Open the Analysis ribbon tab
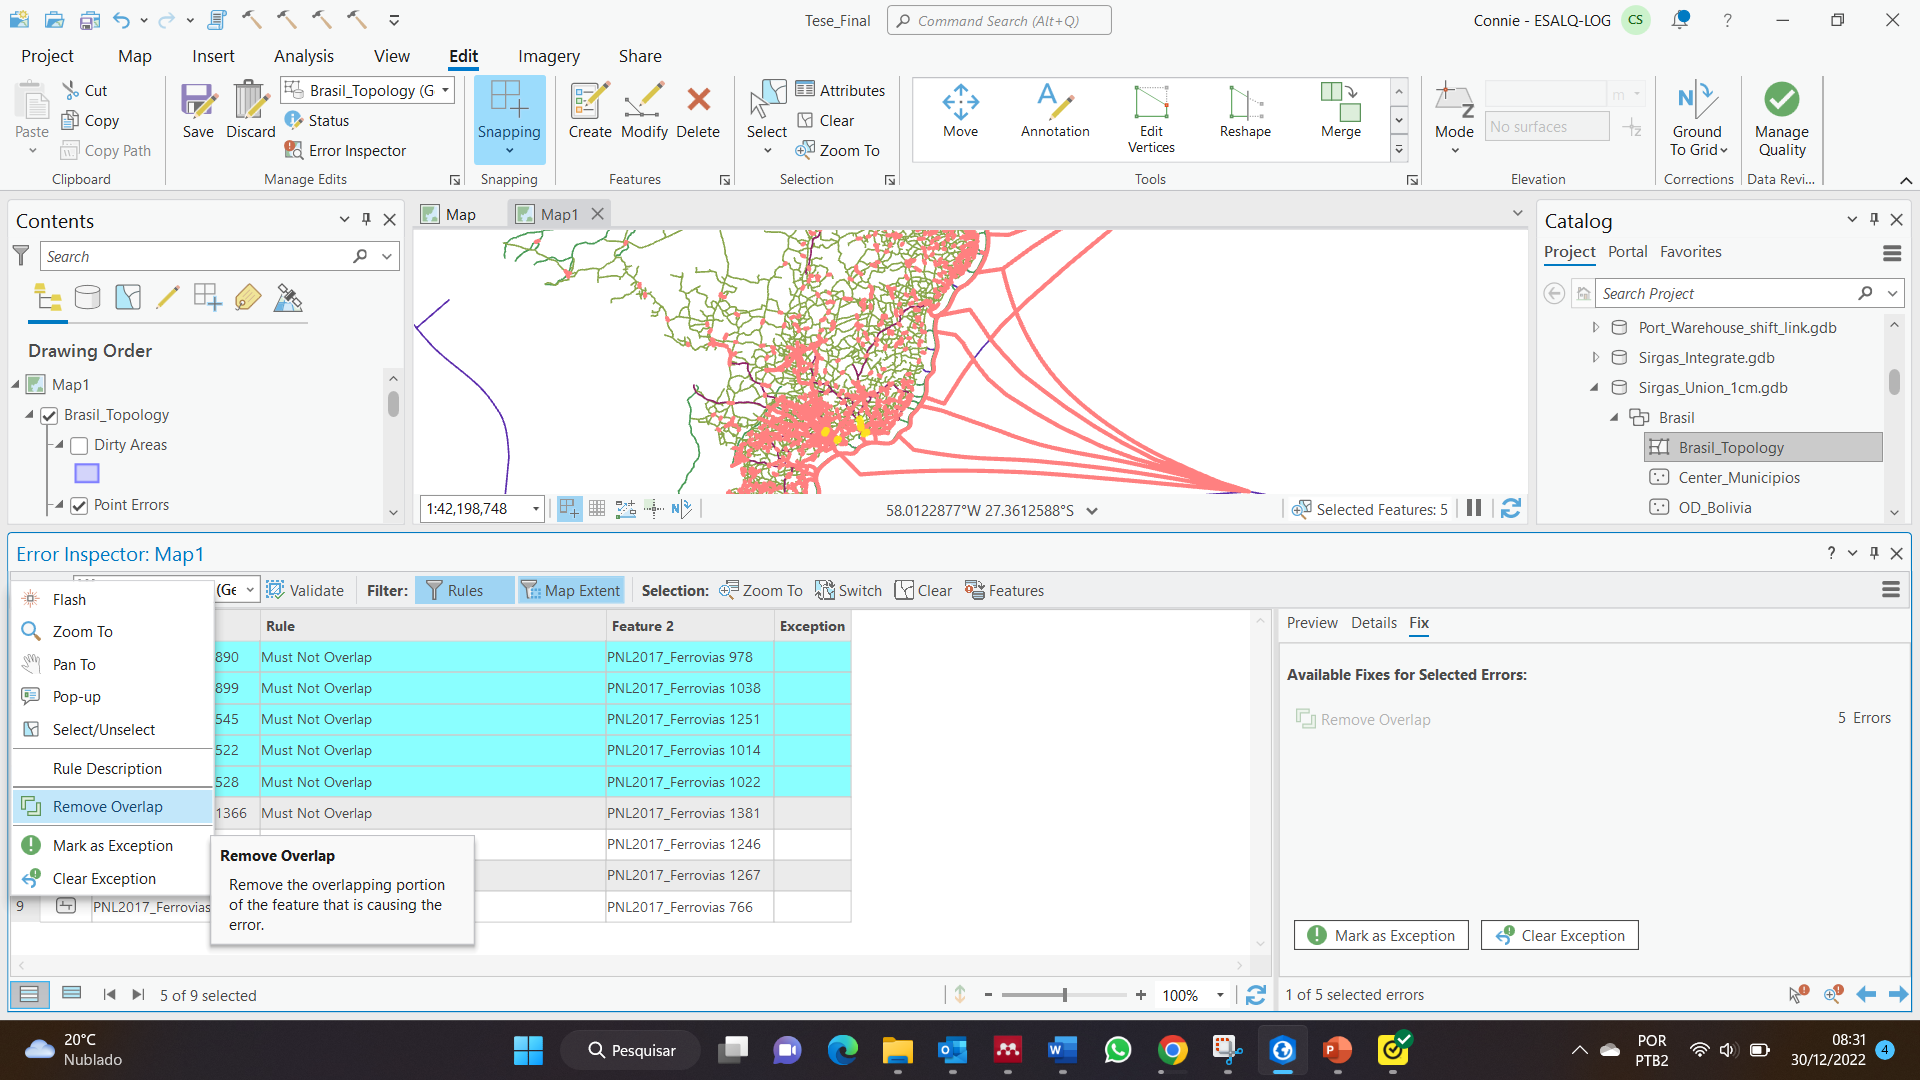Viewport: 1920px width, 1080px height. tap(303, 56)
